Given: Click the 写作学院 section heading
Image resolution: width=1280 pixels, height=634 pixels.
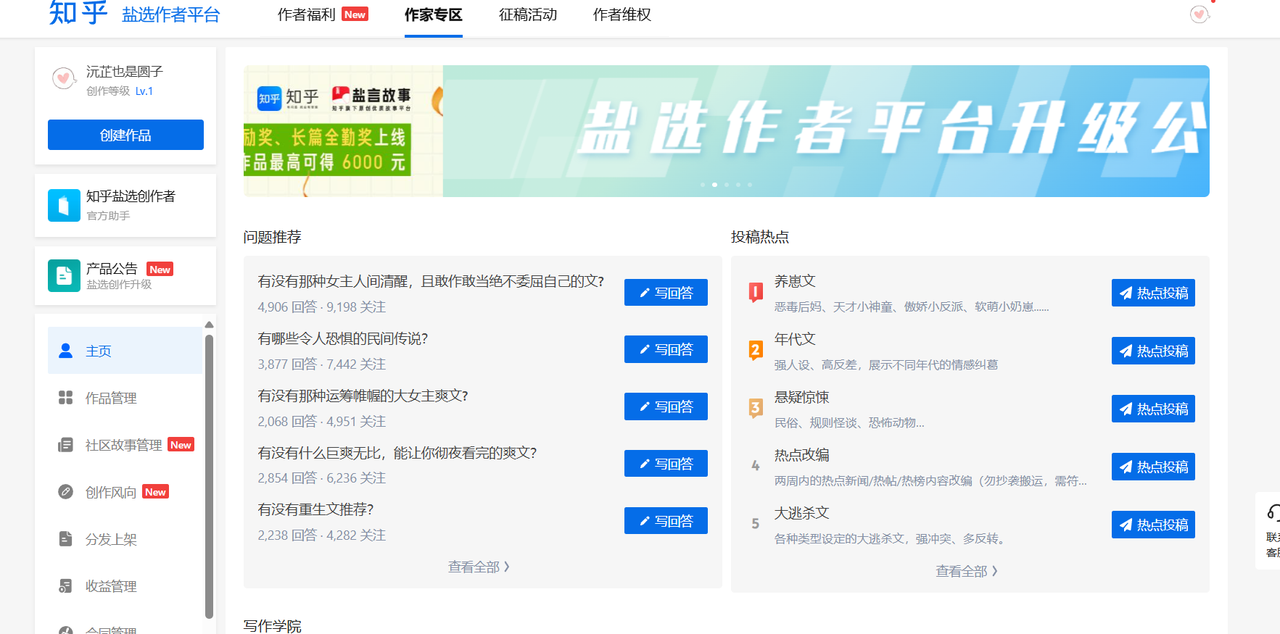Looking at the screenshot, I should click(272, 626).
